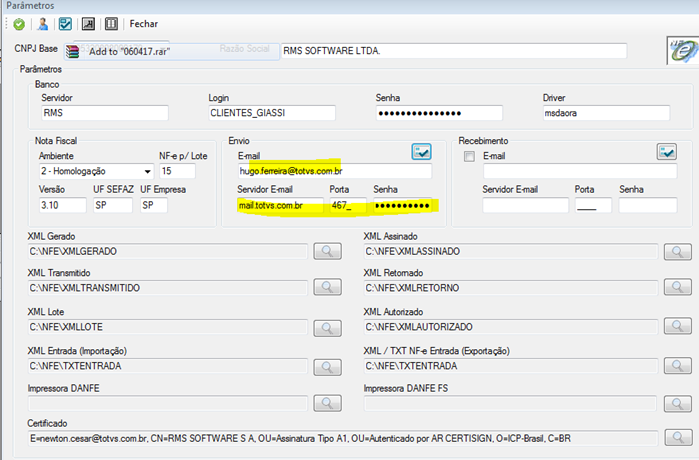The width and height of the screenshot is (699, 460).
Task: Click NF-e Entrada (Exportação) path field
Action: click(x=511, y=366)
